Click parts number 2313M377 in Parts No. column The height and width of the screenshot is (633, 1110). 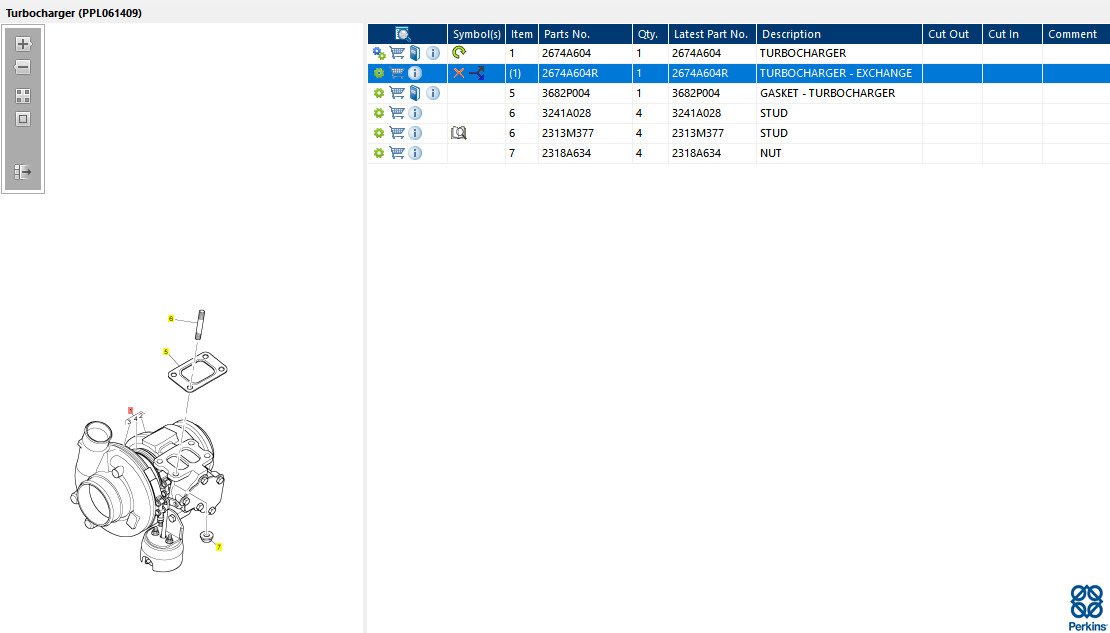567,133
